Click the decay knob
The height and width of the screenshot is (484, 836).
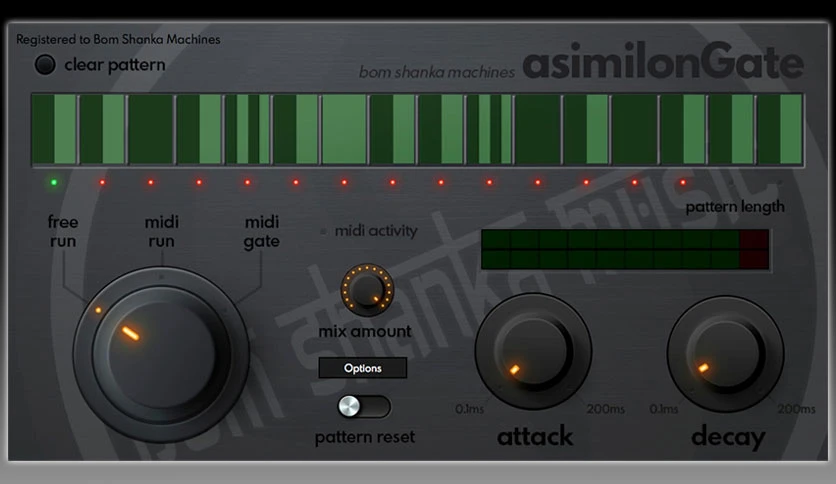(725, 354)
